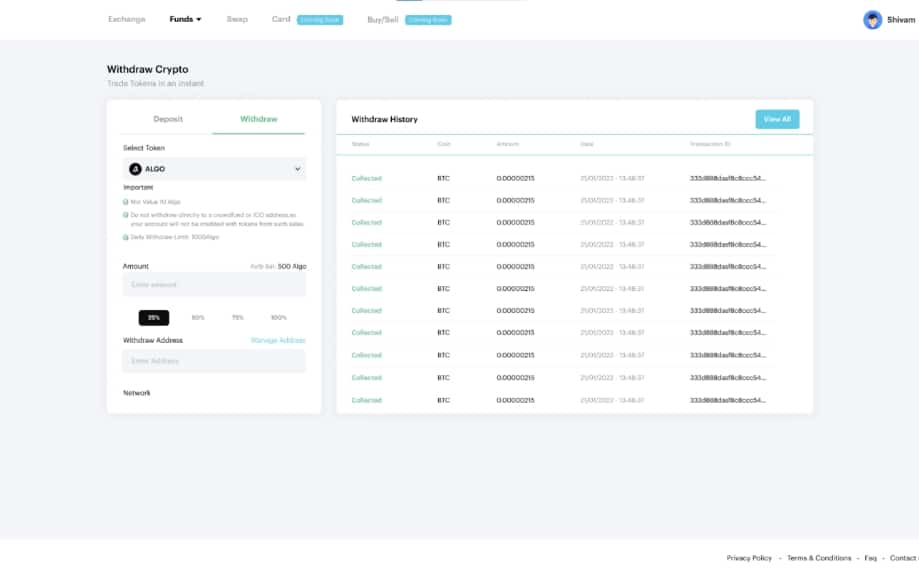Select the 25% amount option
The image size is (919, 576).
(153, 317)
